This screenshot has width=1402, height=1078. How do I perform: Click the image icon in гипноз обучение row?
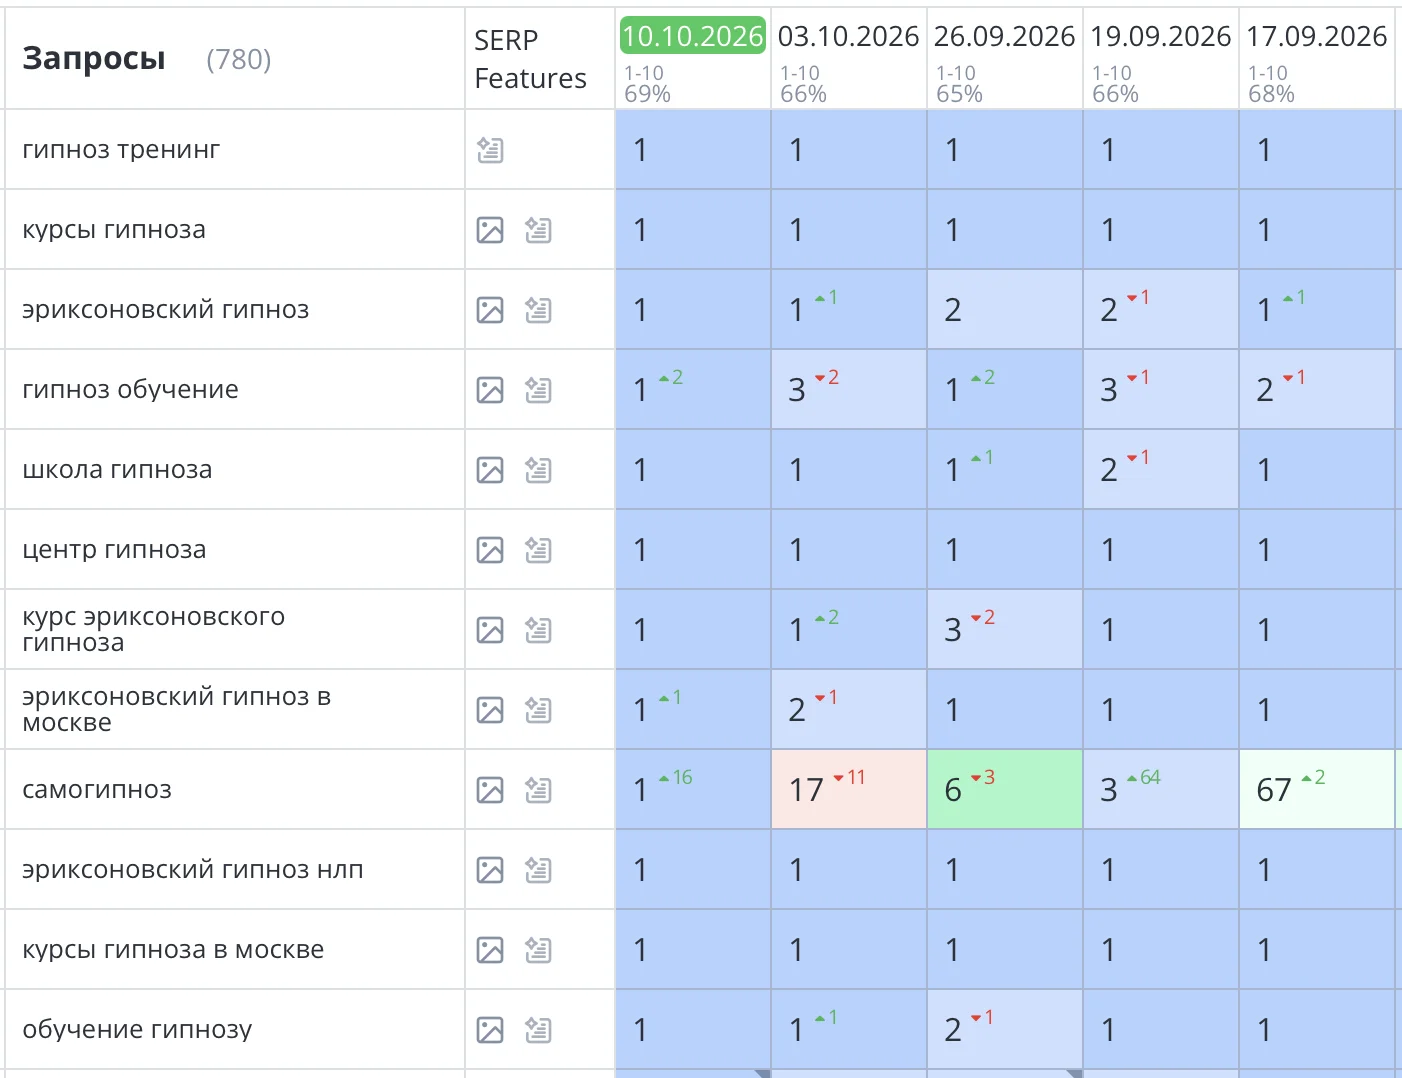pos(490,390)
